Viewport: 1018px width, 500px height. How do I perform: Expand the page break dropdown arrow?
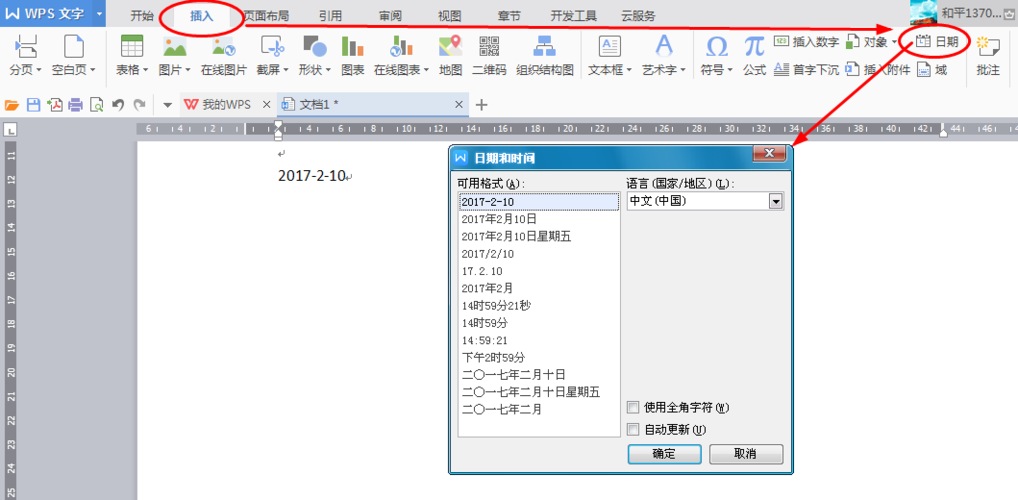(x=39, y=70)
